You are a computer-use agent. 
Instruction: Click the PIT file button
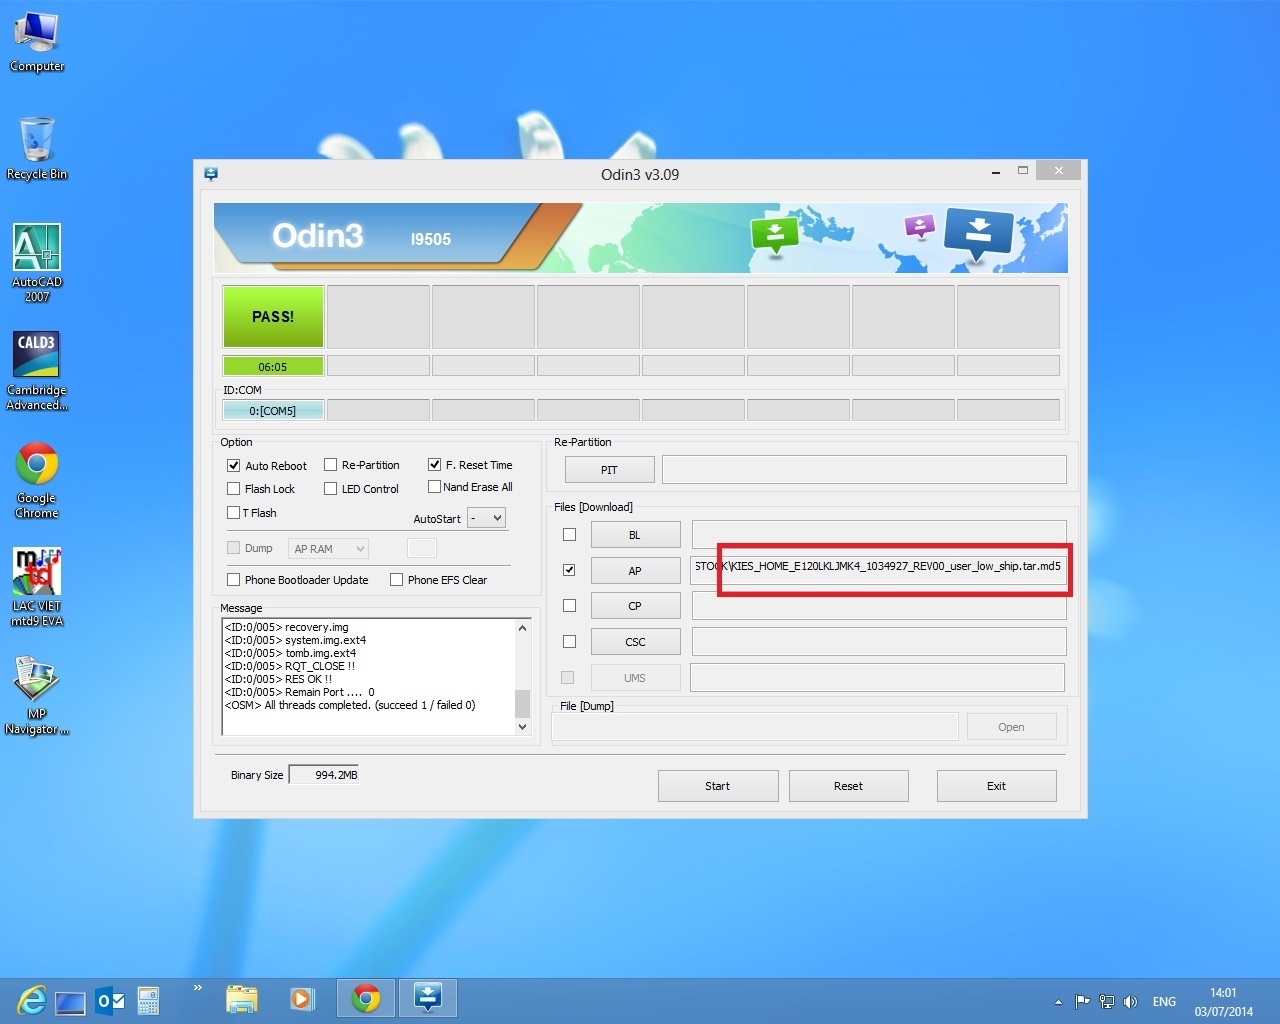(610, 470)
